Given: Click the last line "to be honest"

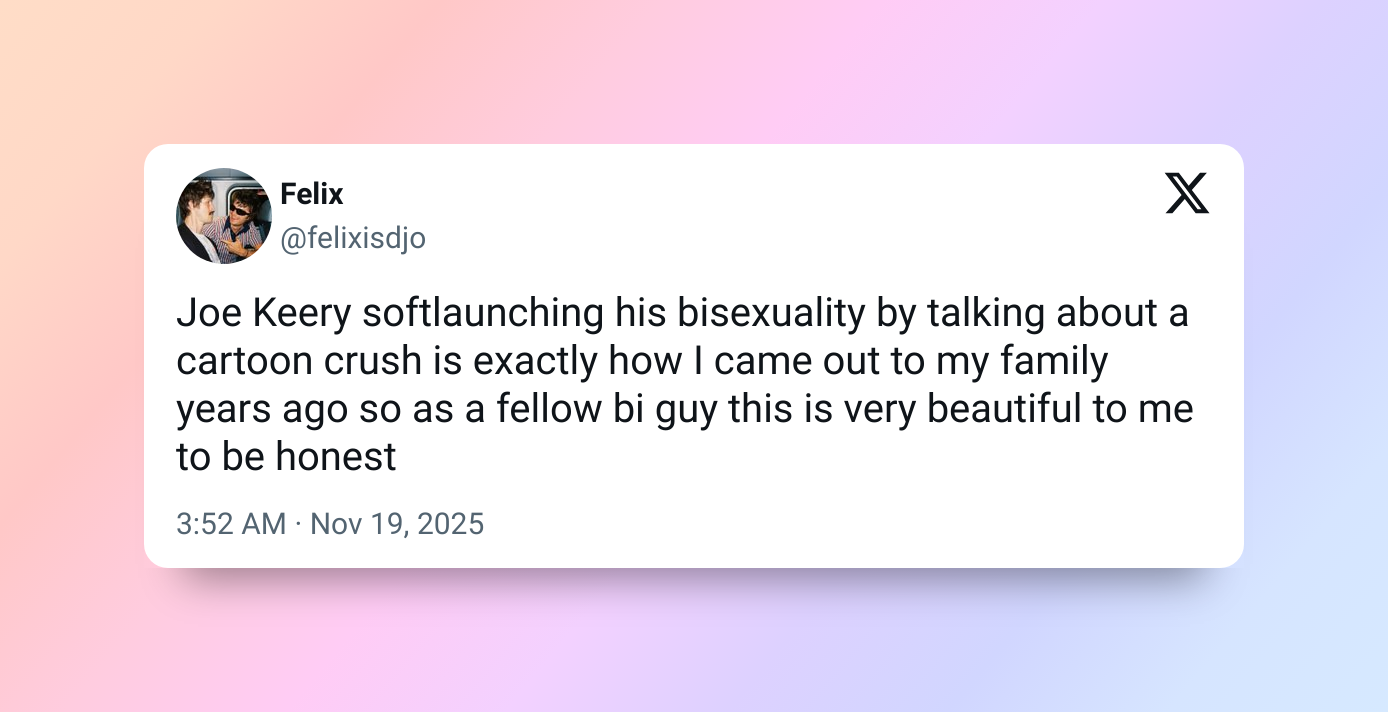Looking at the screenshot, I should pyautogui.click(x=286, y=458).
